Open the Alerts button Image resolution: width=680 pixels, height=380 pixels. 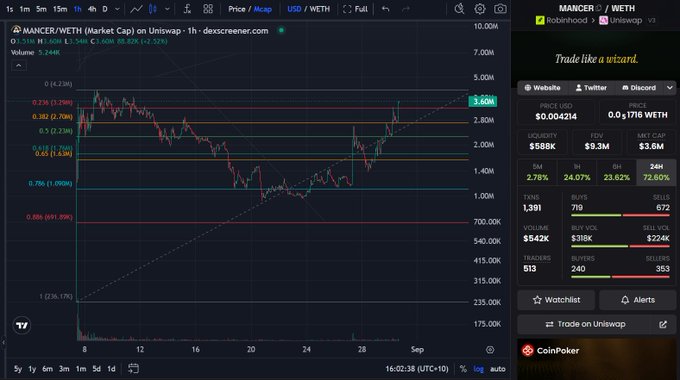pos(638,300)
